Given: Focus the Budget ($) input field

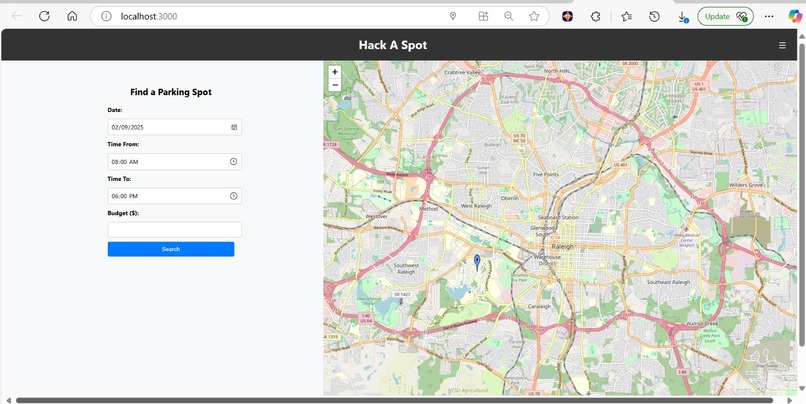Looking at the screenshot, I should coord(175,230).
